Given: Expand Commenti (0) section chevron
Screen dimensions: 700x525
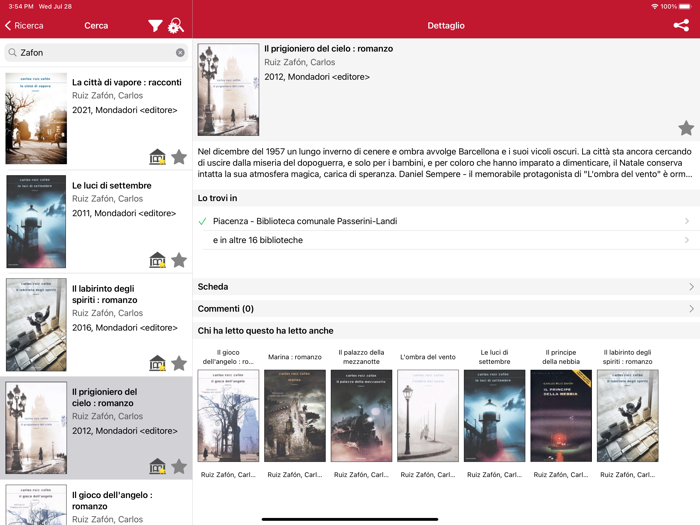Looking at the screenshot, I should 691,308.
